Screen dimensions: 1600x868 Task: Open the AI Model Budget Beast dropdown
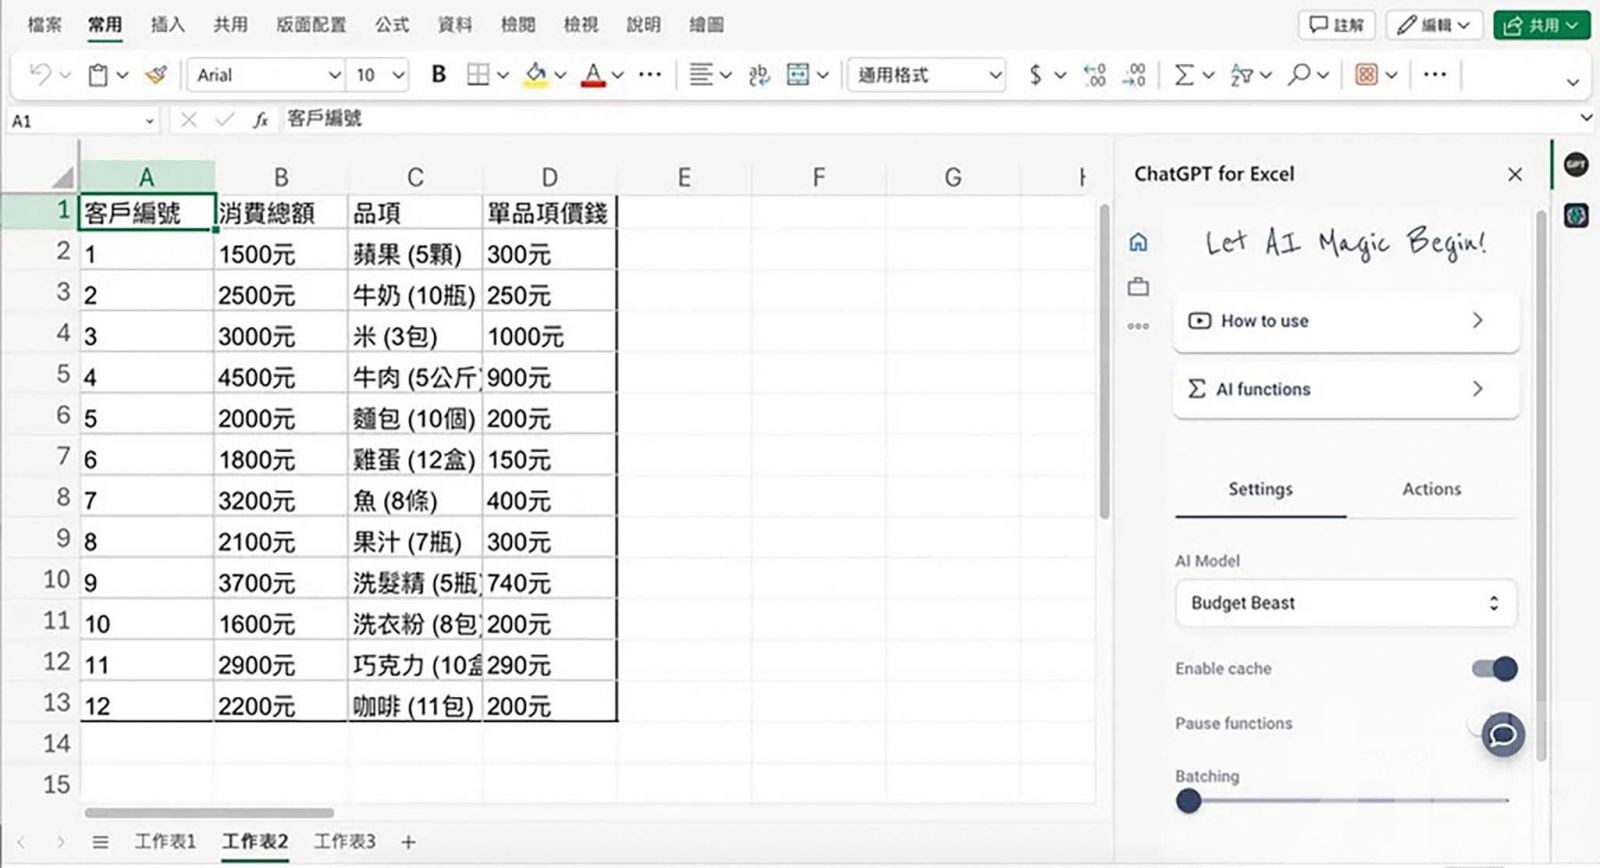pos(1345,603)
